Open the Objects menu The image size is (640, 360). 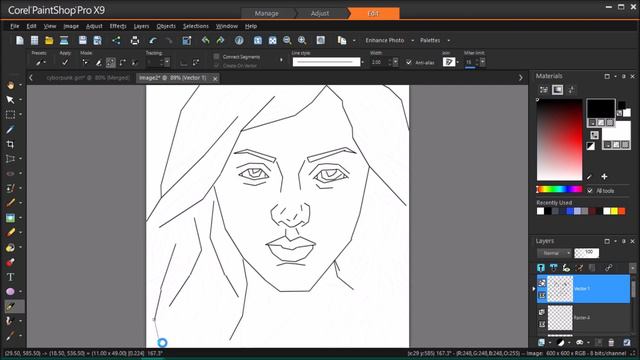coord(166,26)
